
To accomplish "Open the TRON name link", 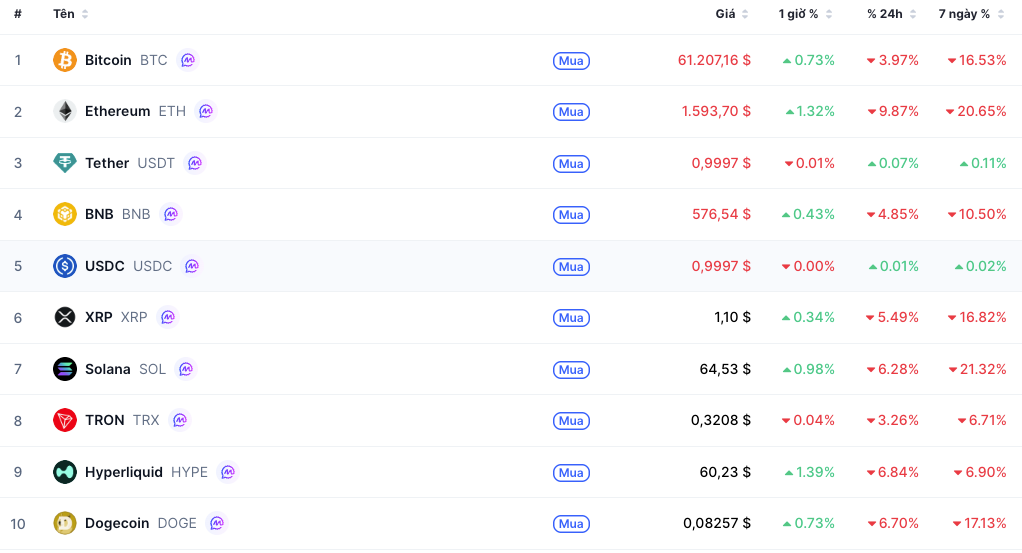I will tap(104, 420).
